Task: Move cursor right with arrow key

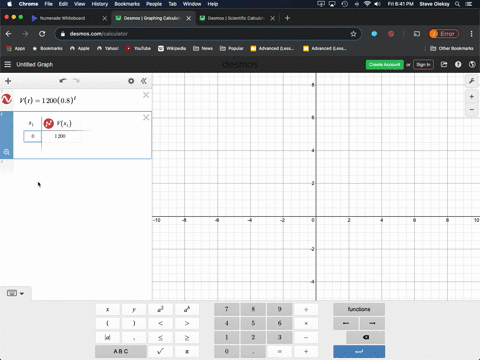Action: (x=372, y=323)
